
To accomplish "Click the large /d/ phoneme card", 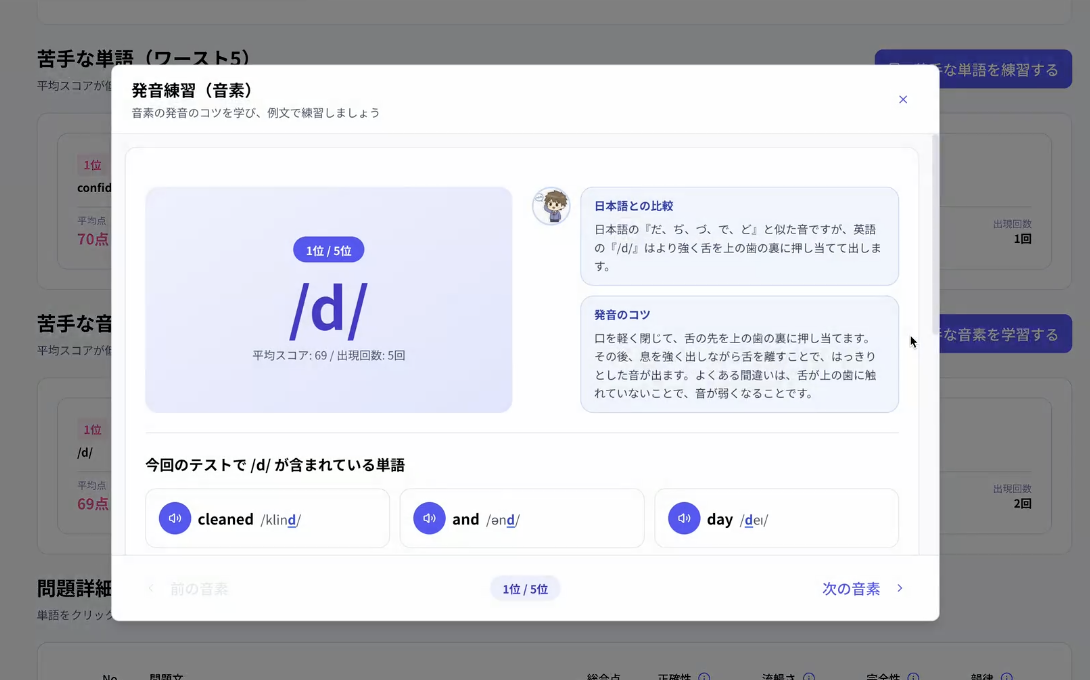I will 328,300.
